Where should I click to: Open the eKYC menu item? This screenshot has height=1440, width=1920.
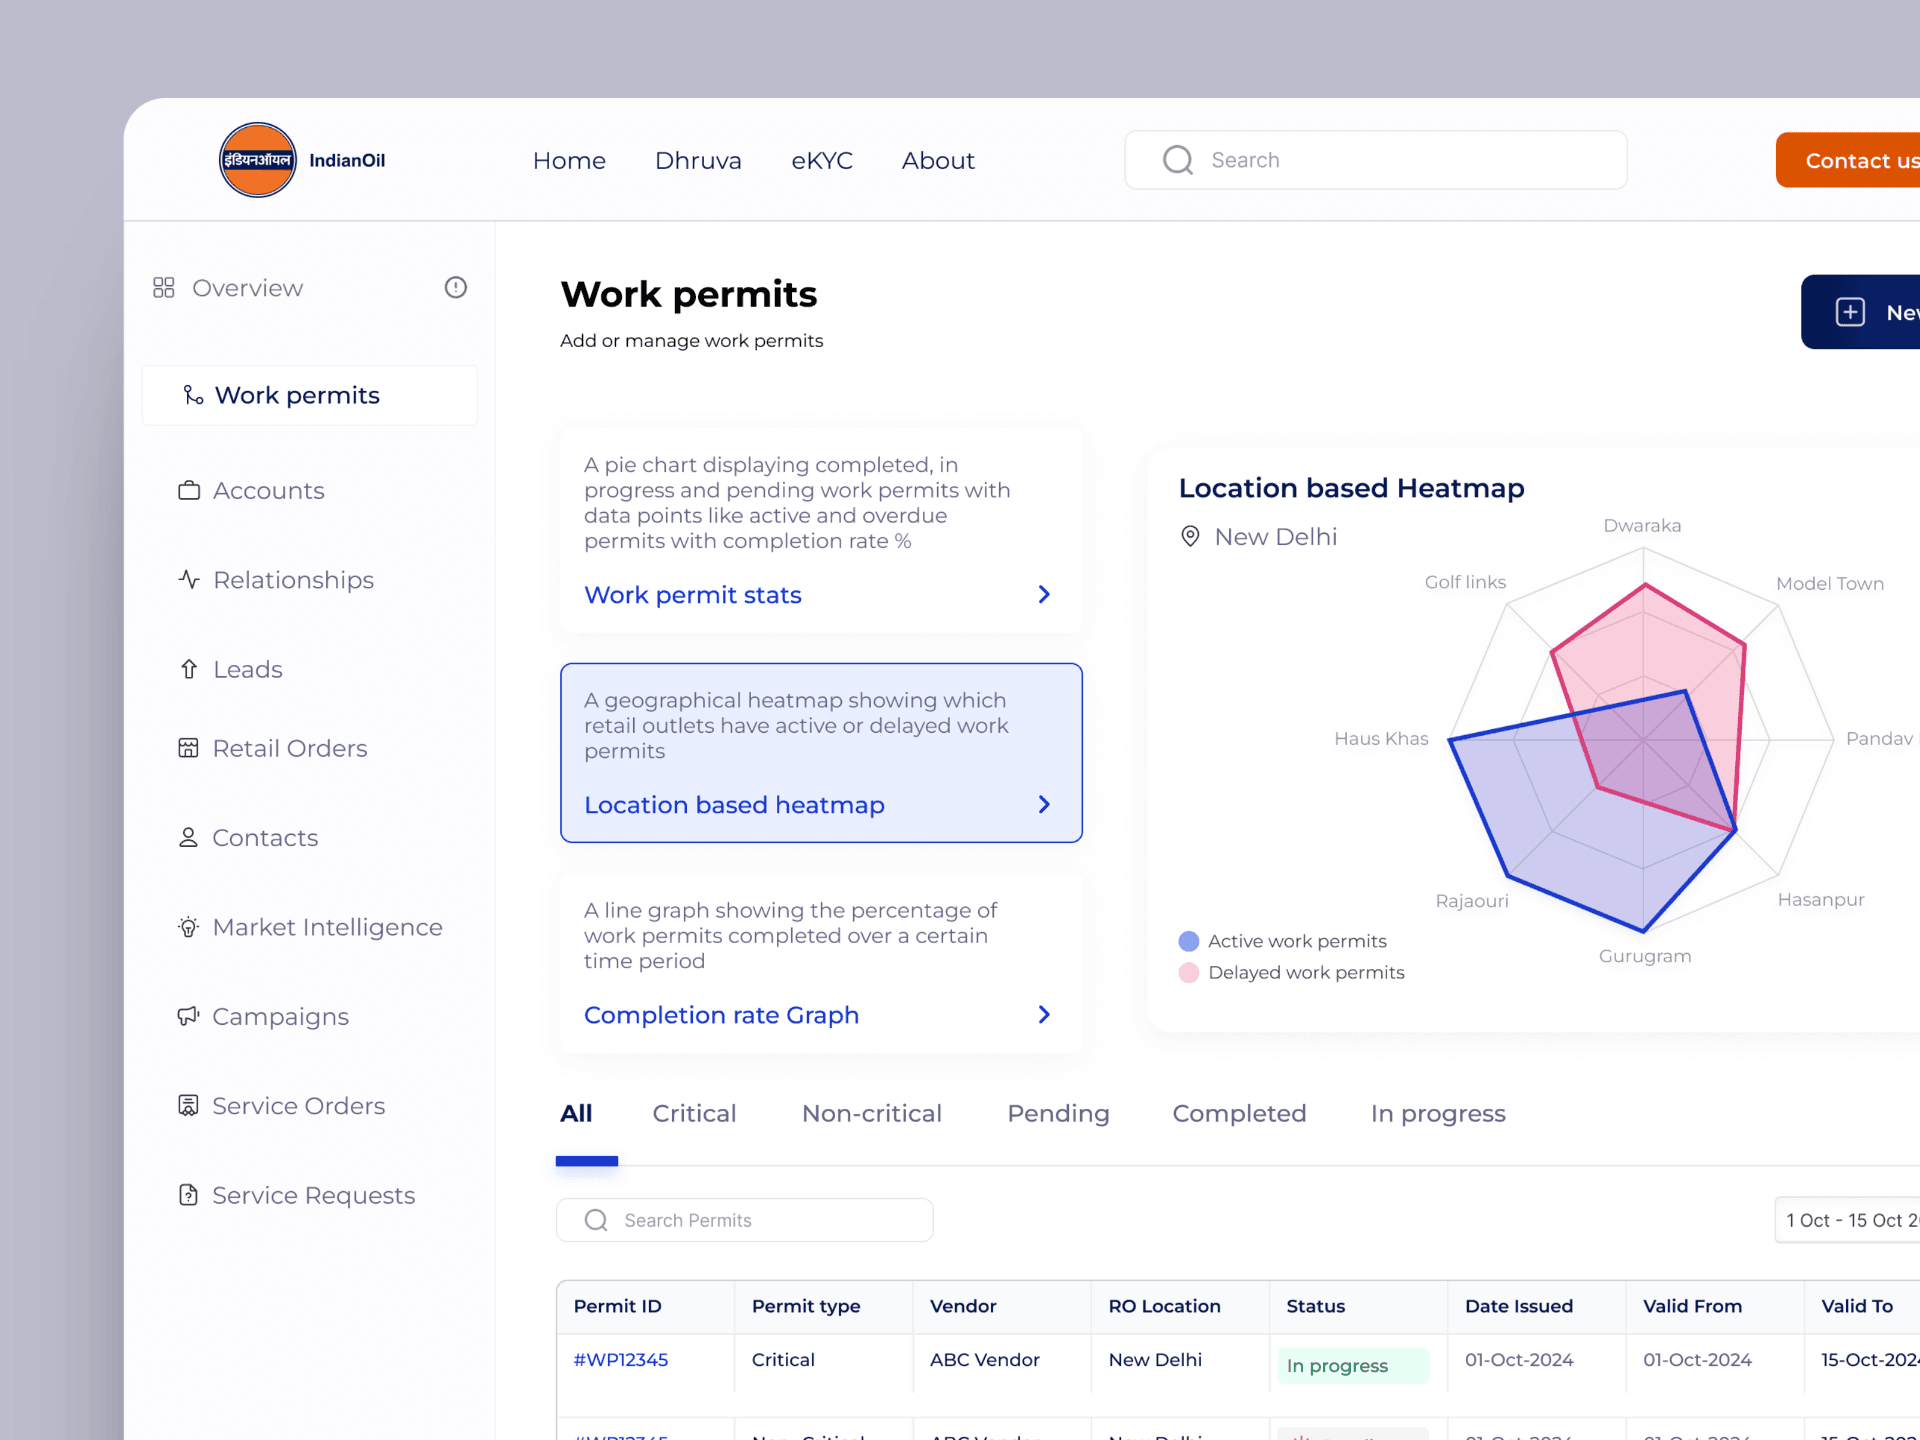pos(822,160)
